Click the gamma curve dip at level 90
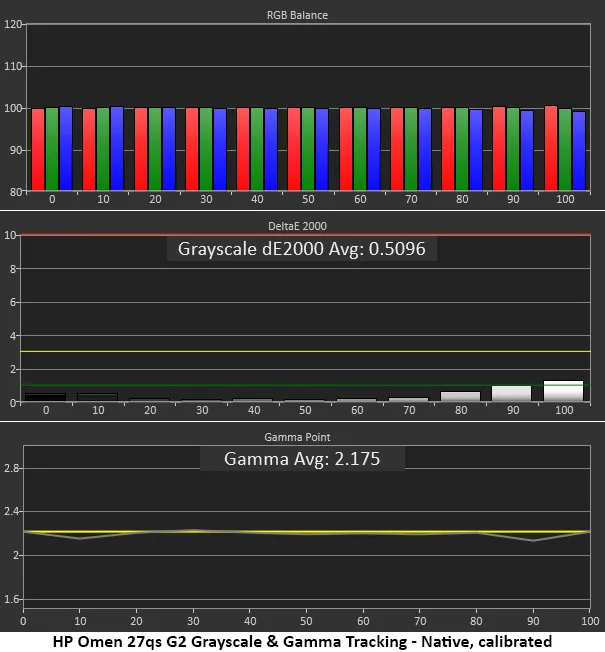This screenshot has width=605, height=652. click(x=540, y=540)
